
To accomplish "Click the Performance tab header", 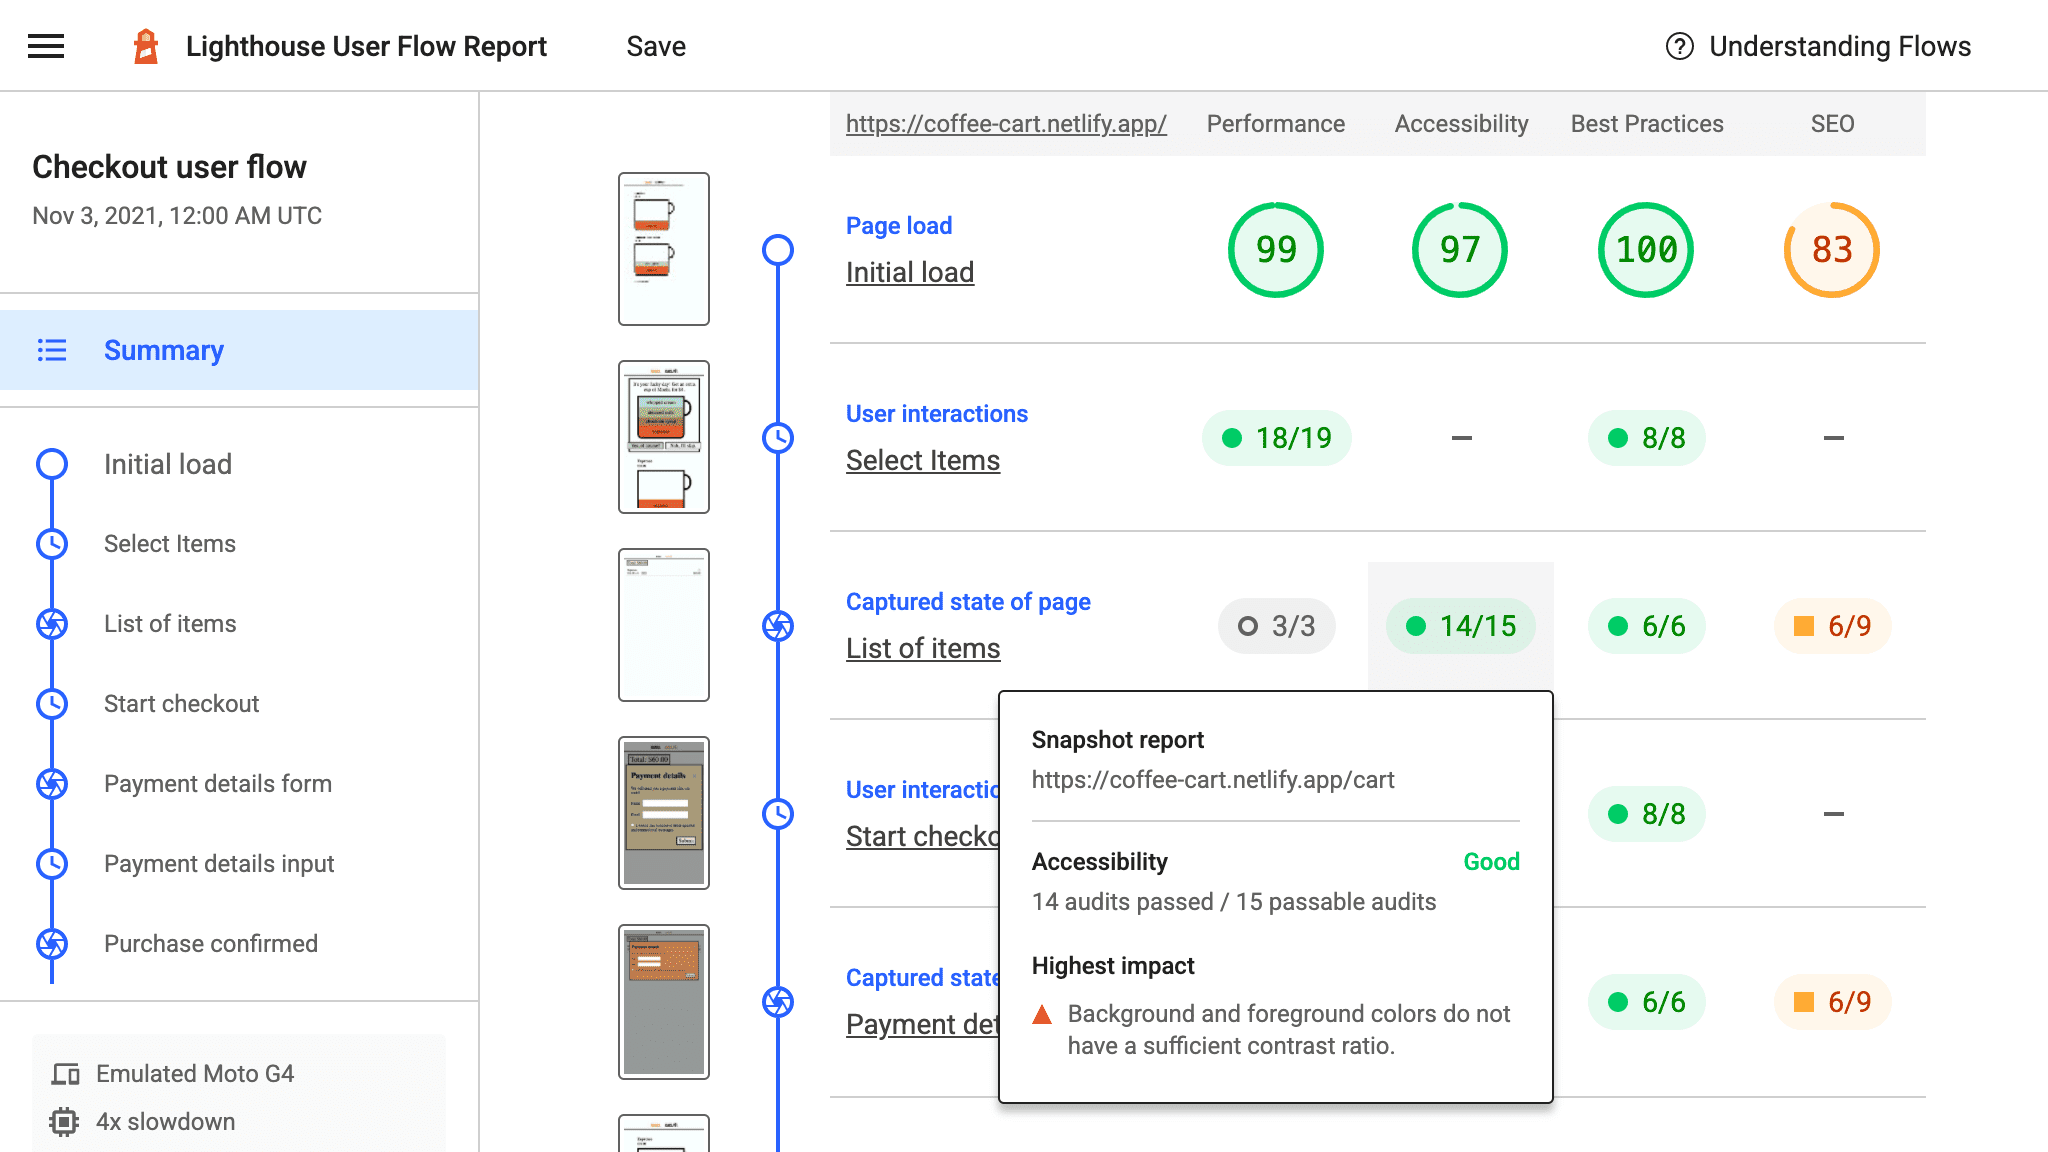I will (1274, 124).
